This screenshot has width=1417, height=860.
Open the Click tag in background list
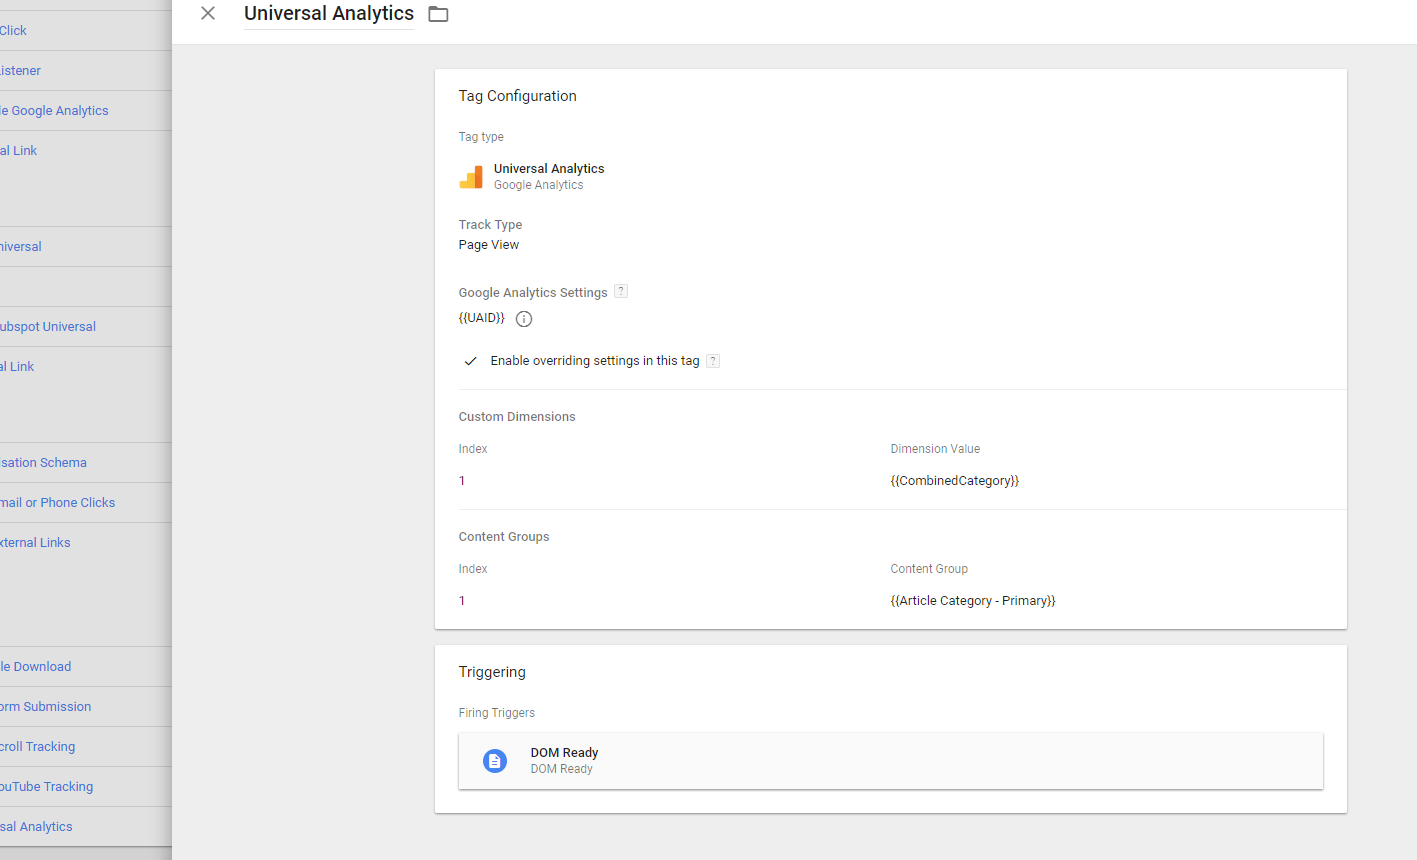coord(13,31)
